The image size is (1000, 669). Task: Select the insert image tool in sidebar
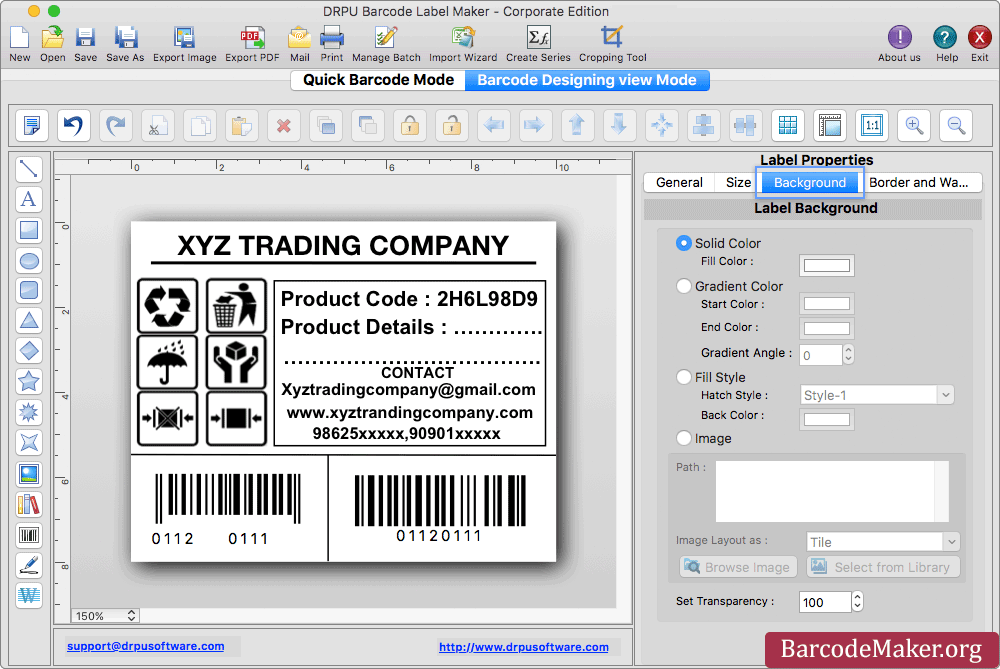coord(29,473)
